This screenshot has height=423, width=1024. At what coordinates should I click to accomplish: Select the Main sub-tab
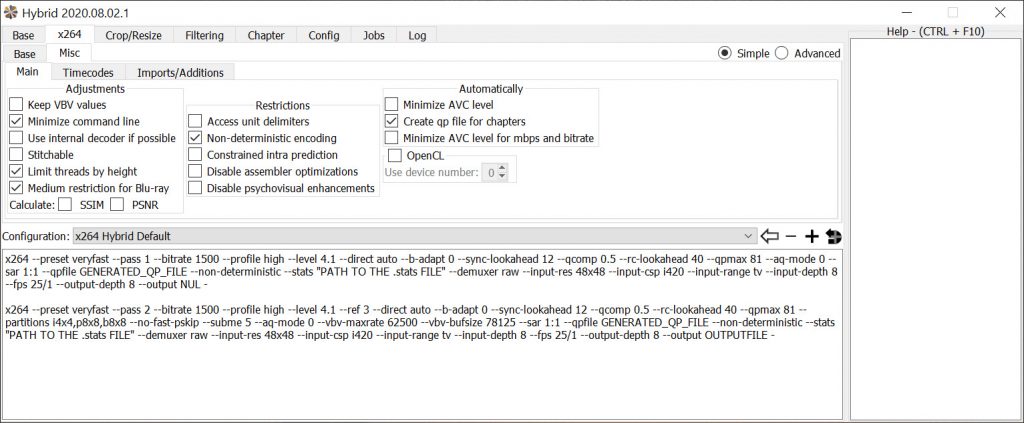pyautogui.click(x=27, y=72)
